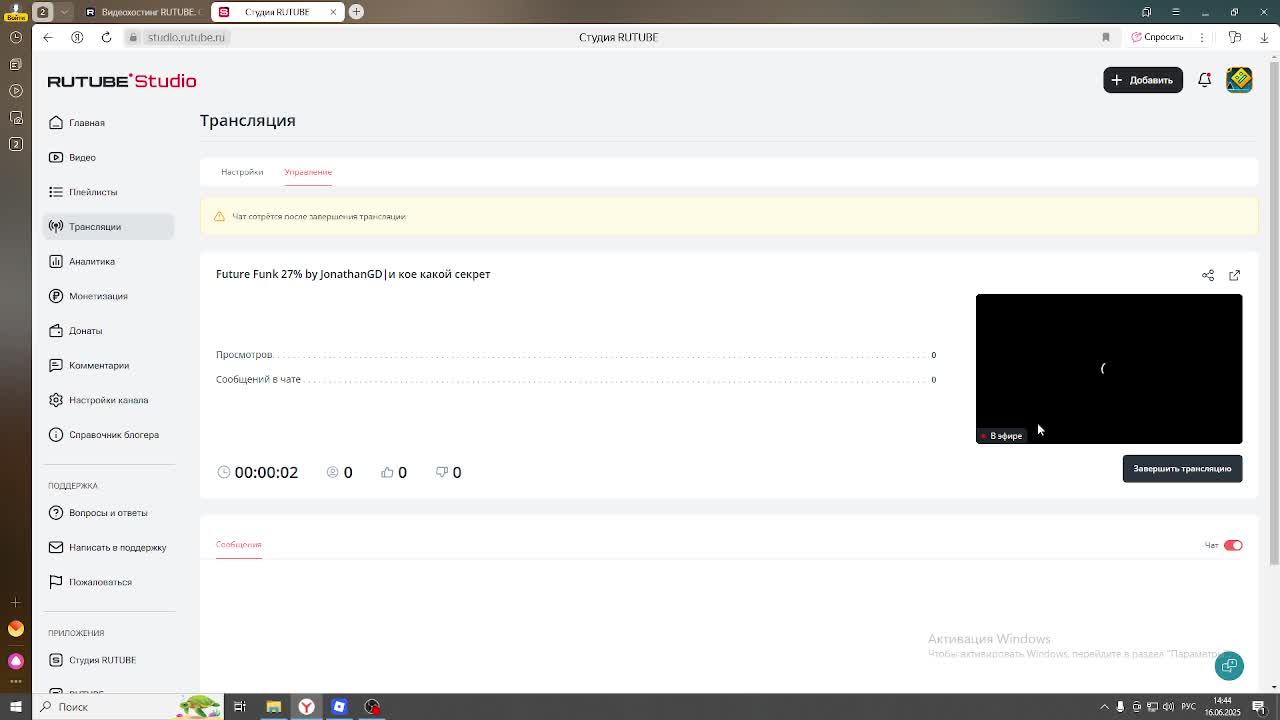1280x720 pixels.
Task: Open the Главная page in sidebar
Action: (x=108, y=123)
